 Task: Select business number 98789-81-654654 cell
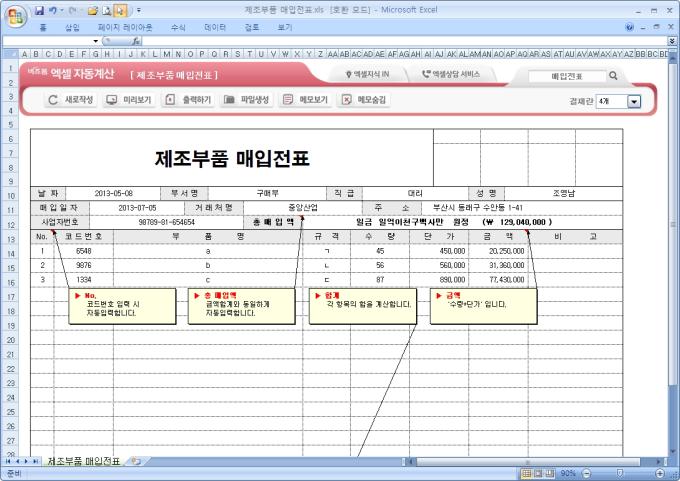click(167, 223)
